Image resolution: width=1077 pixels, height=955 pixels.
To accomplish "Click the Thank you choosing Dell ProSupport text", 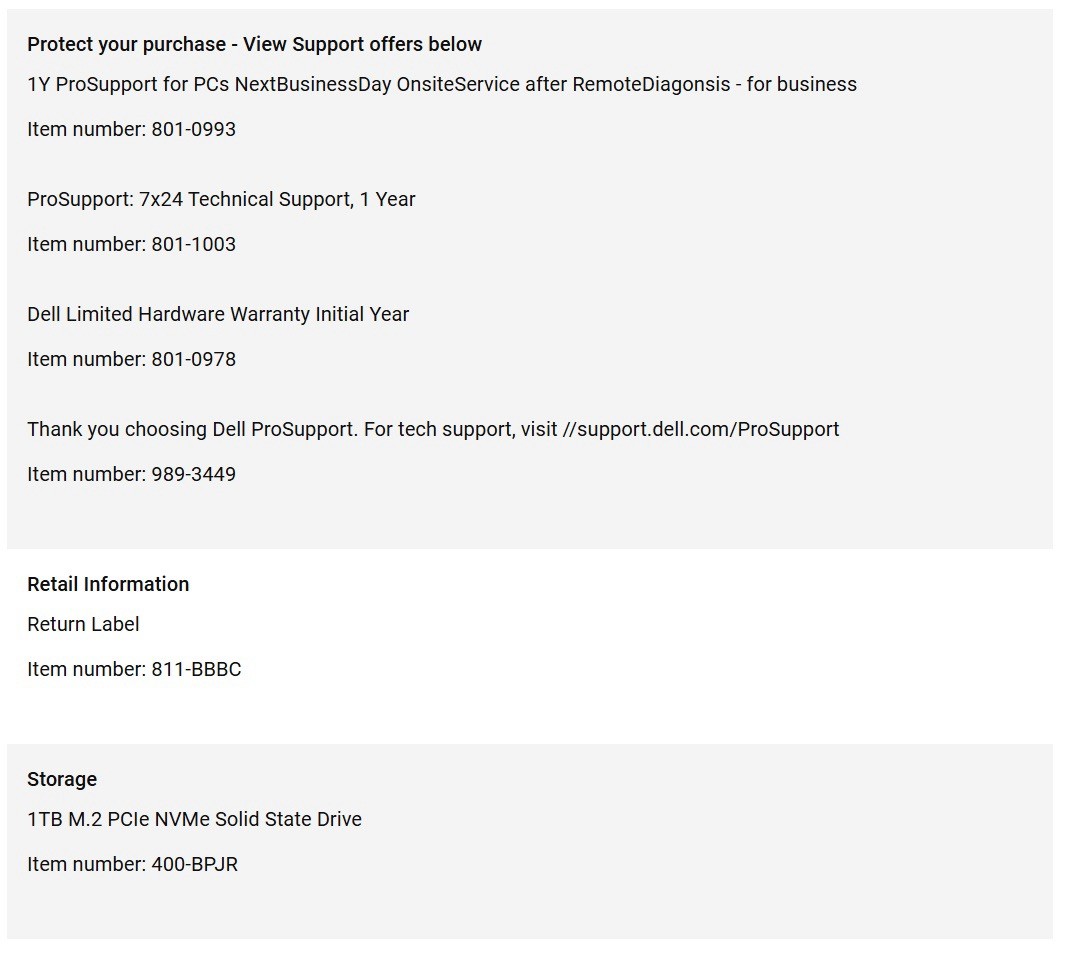I will click(x=192, y=429).
